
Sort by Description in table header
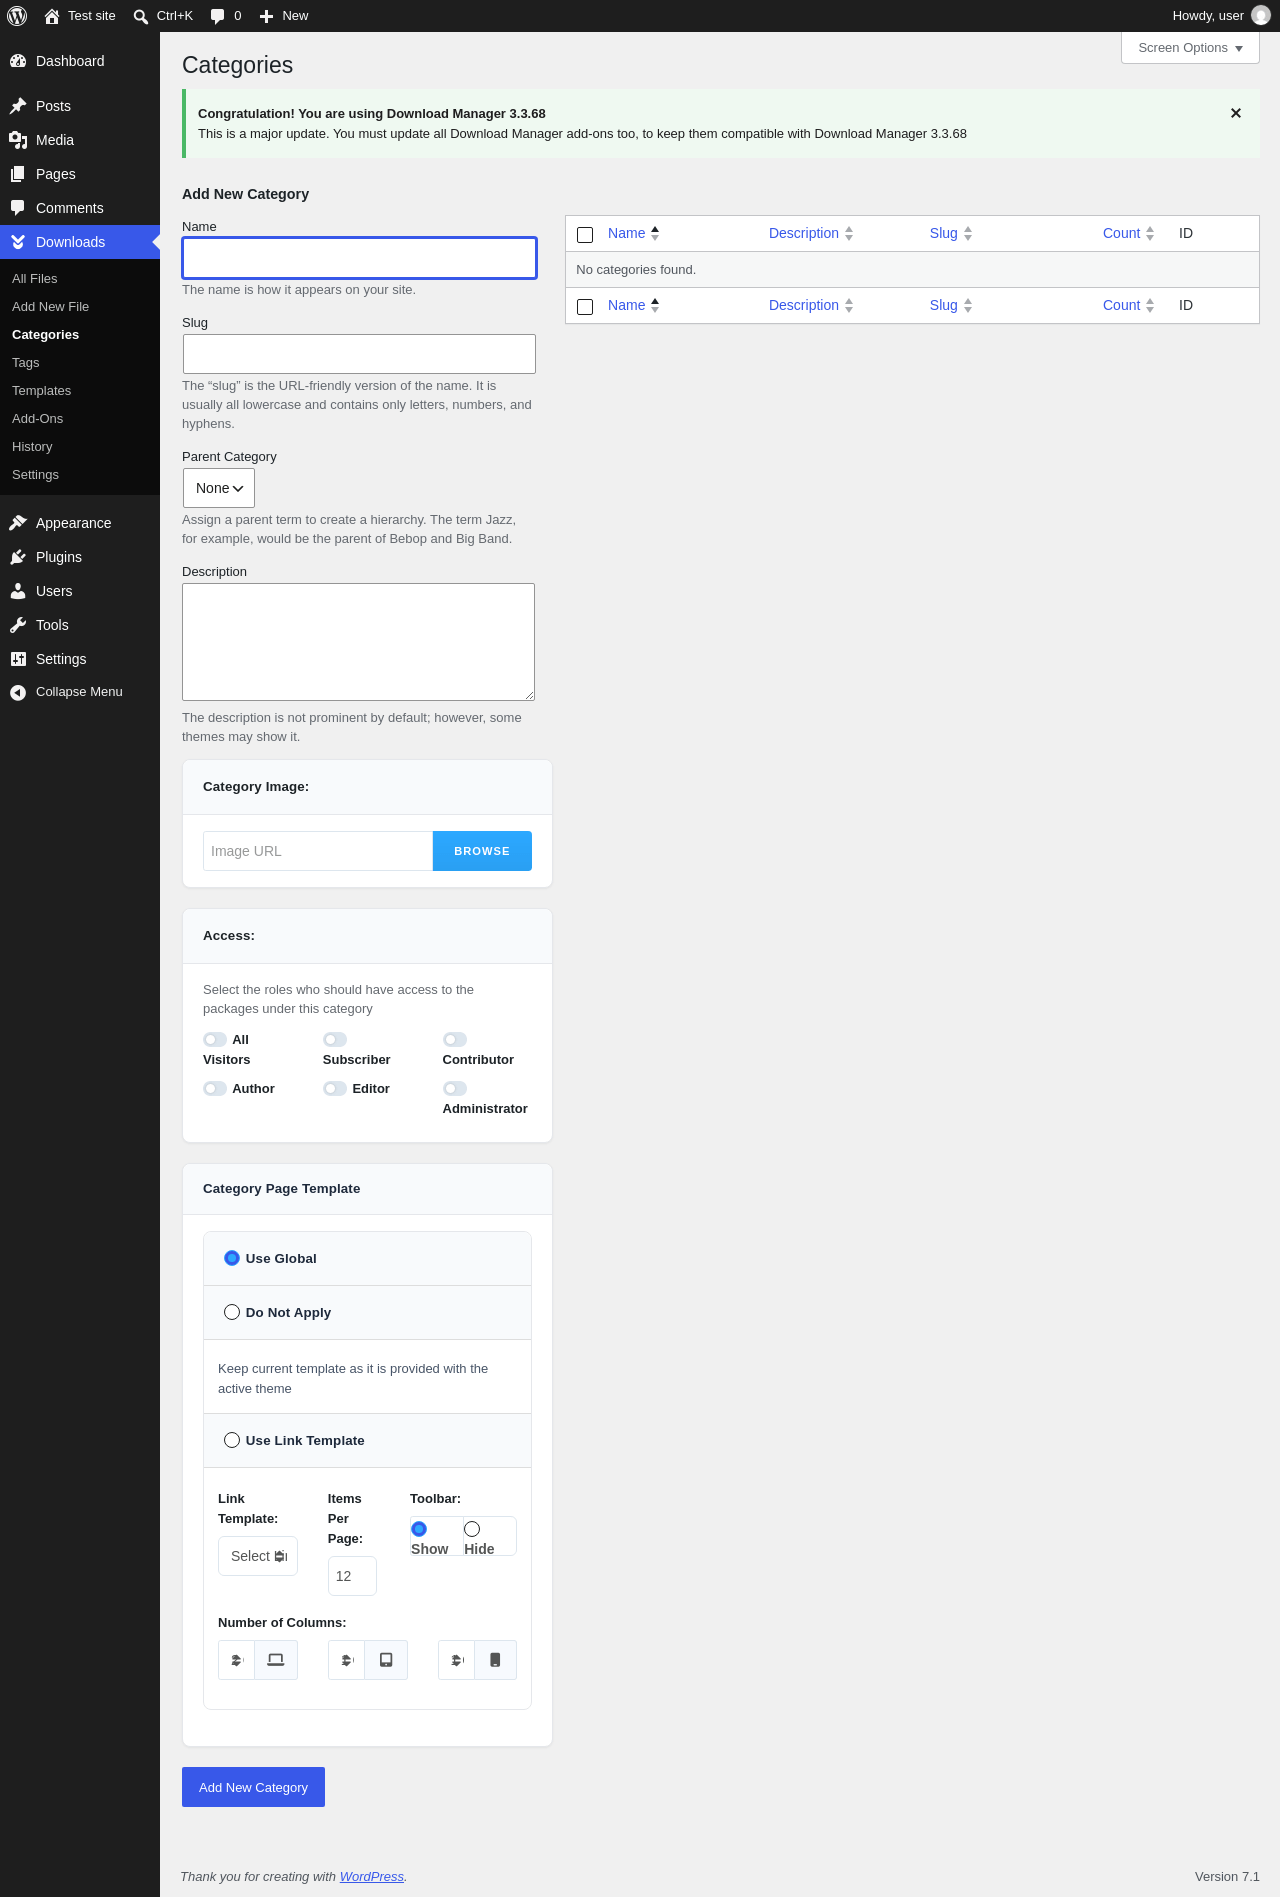click(811, 233)
